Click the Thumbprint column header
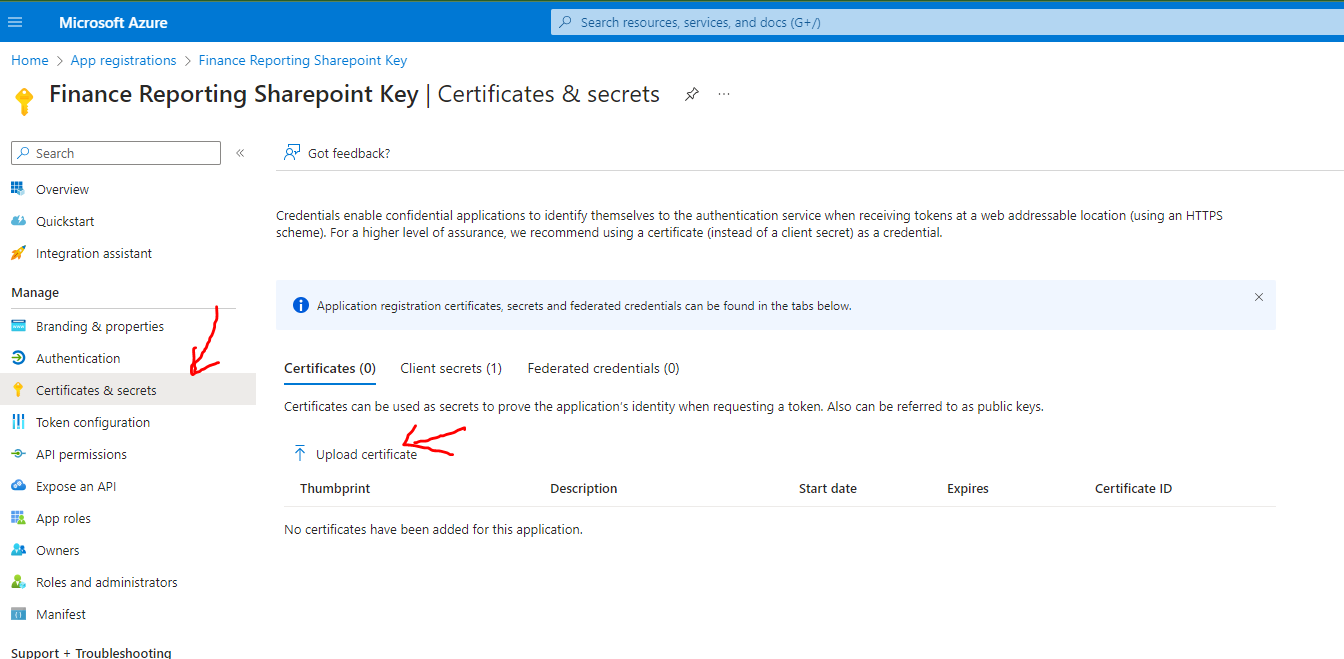The height and width of the screenshot is (659, 1344). coord(335,488)
